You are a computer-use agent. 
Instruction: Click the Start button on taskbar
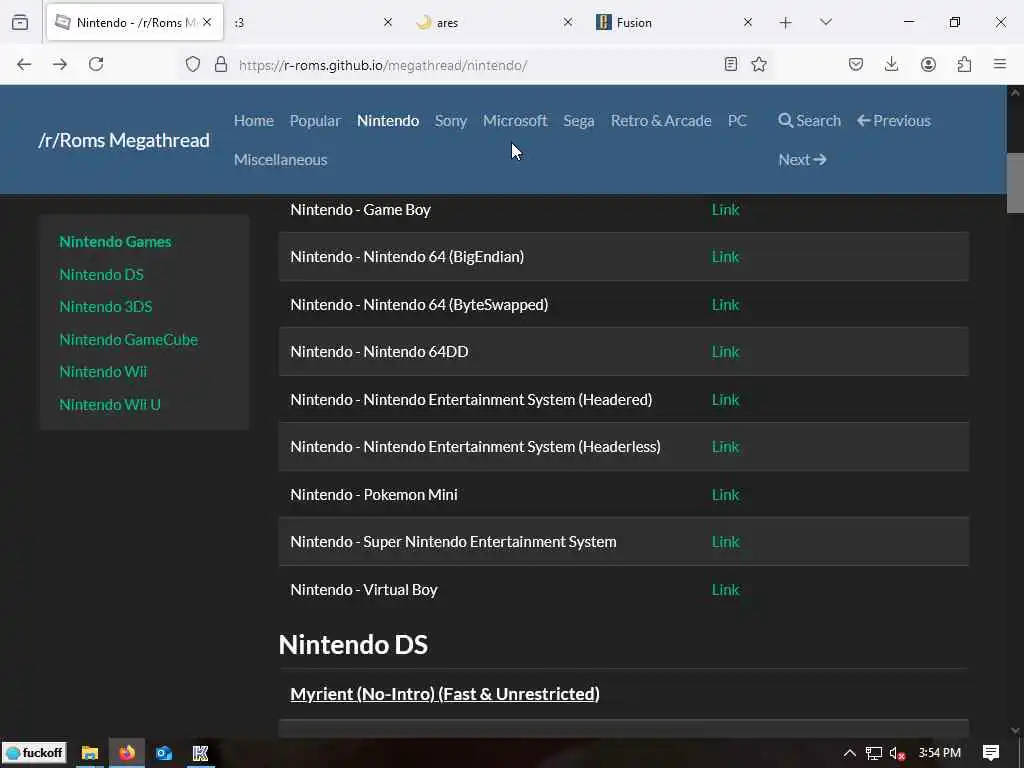coord(35,753)
